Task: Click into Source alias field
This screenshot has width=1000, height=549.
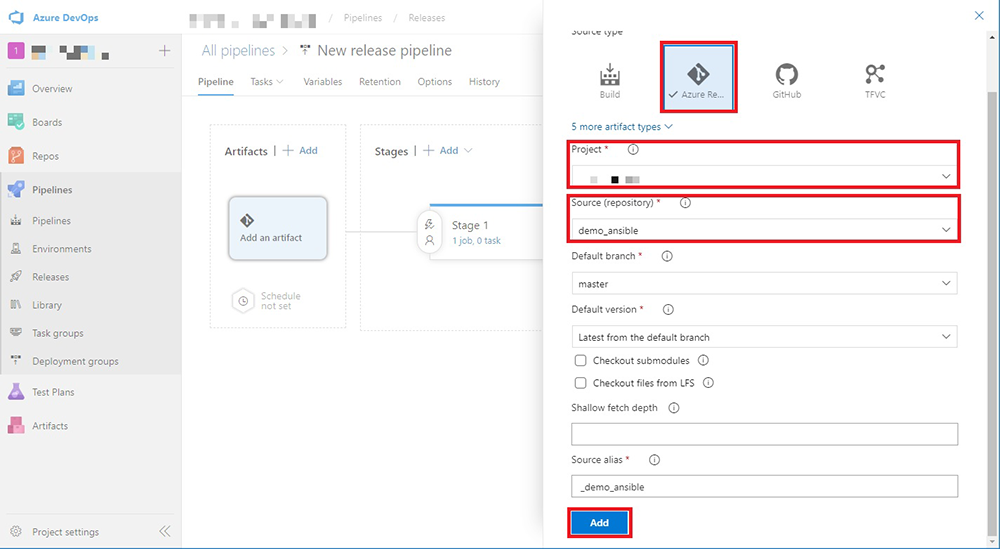Action: point(765,486)
